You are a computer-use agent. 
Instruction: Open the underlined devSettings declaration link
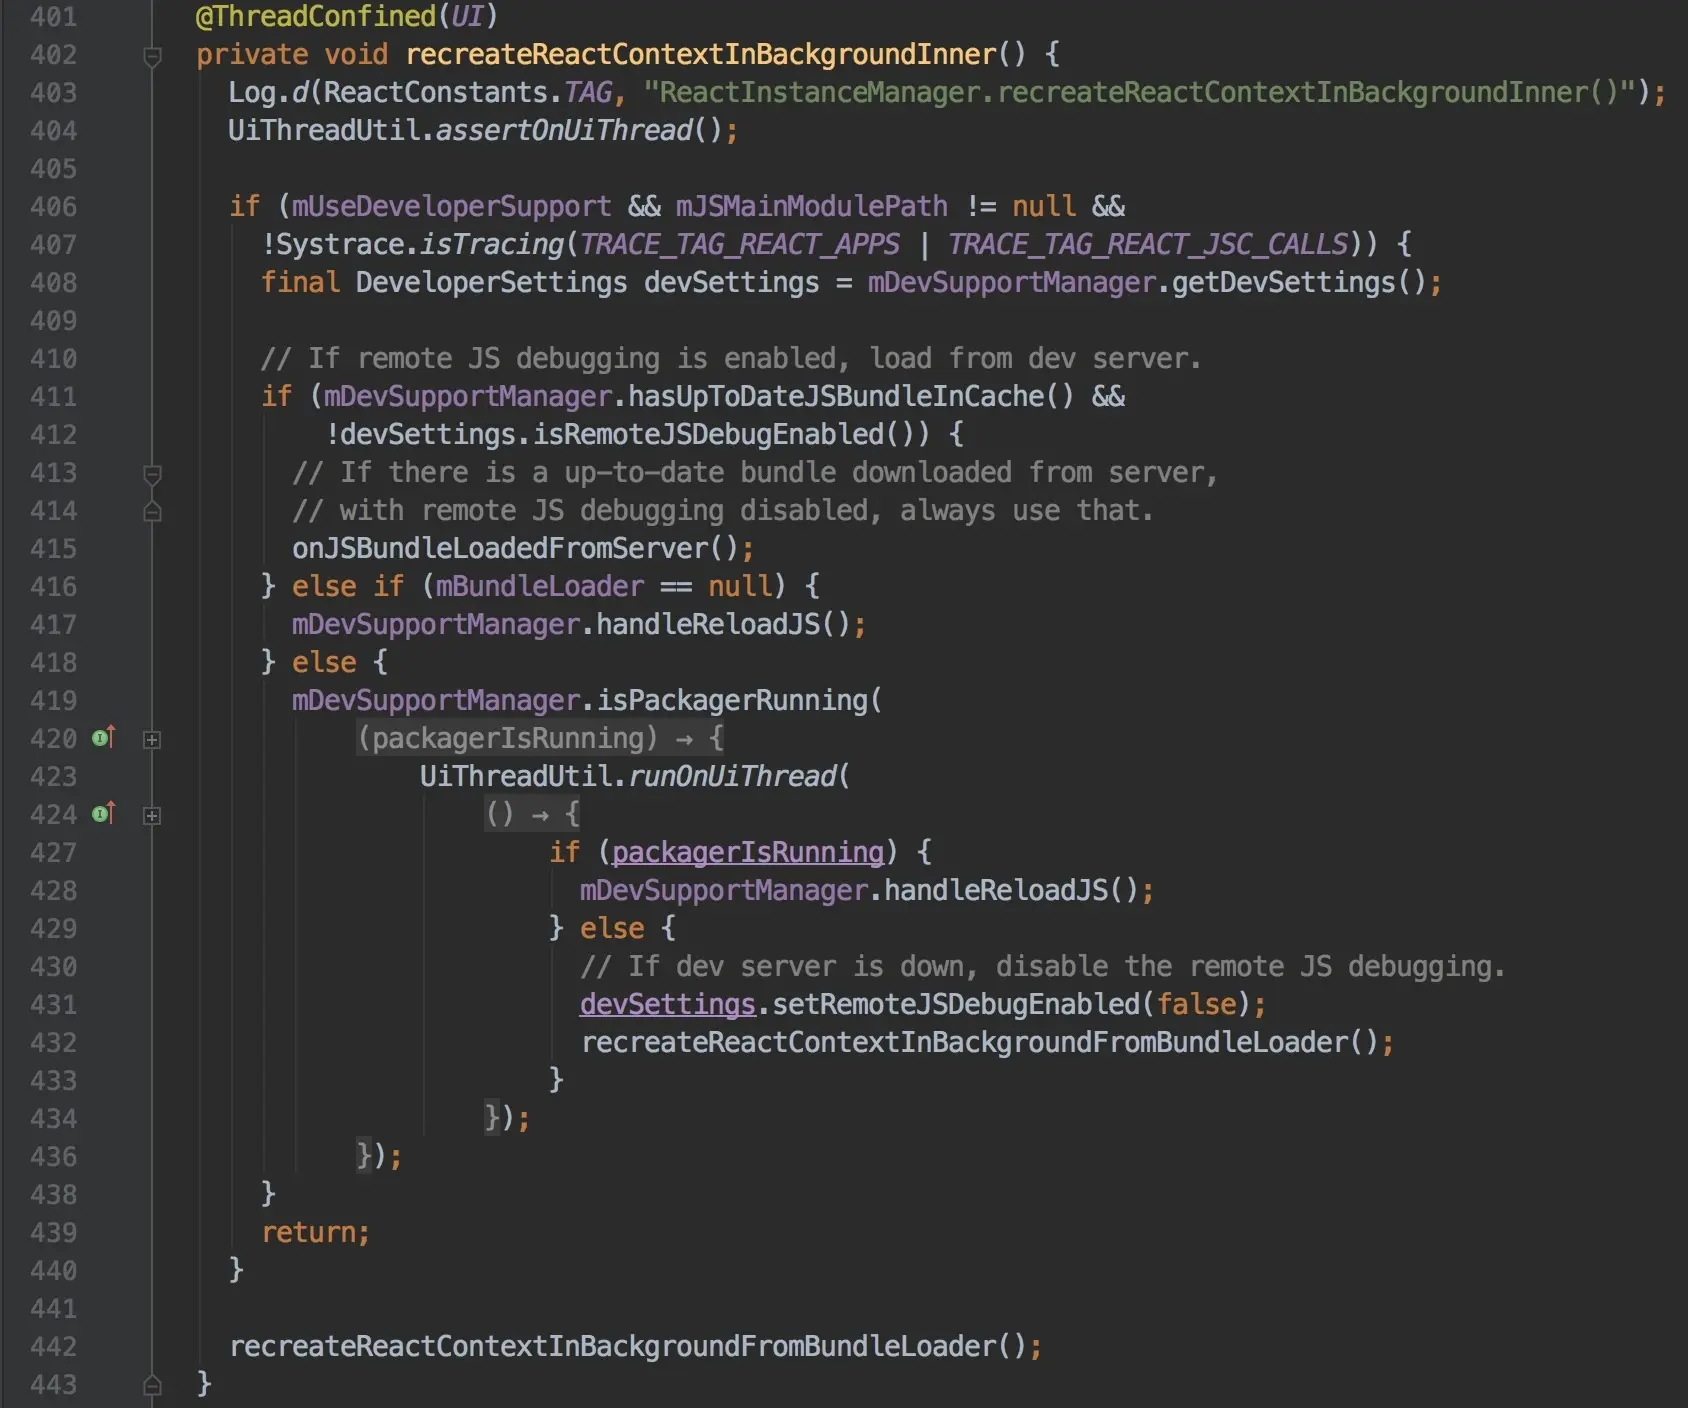pos(666,1004)
